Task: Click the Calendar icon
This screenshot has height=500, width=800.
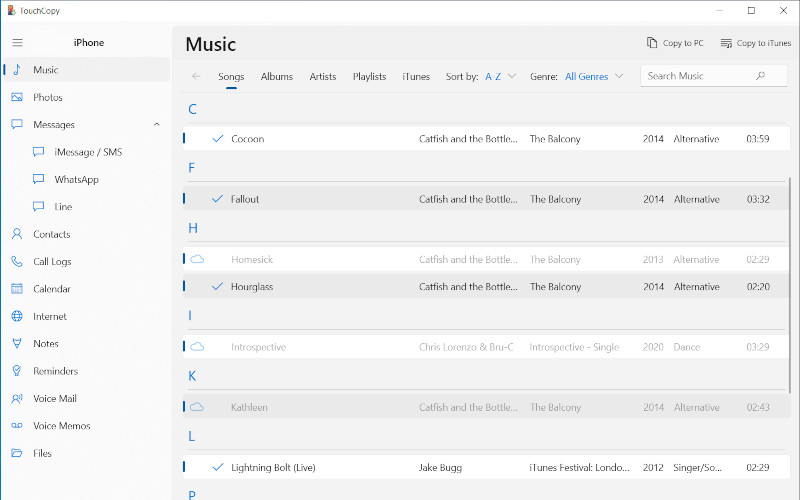Action: 17,289
